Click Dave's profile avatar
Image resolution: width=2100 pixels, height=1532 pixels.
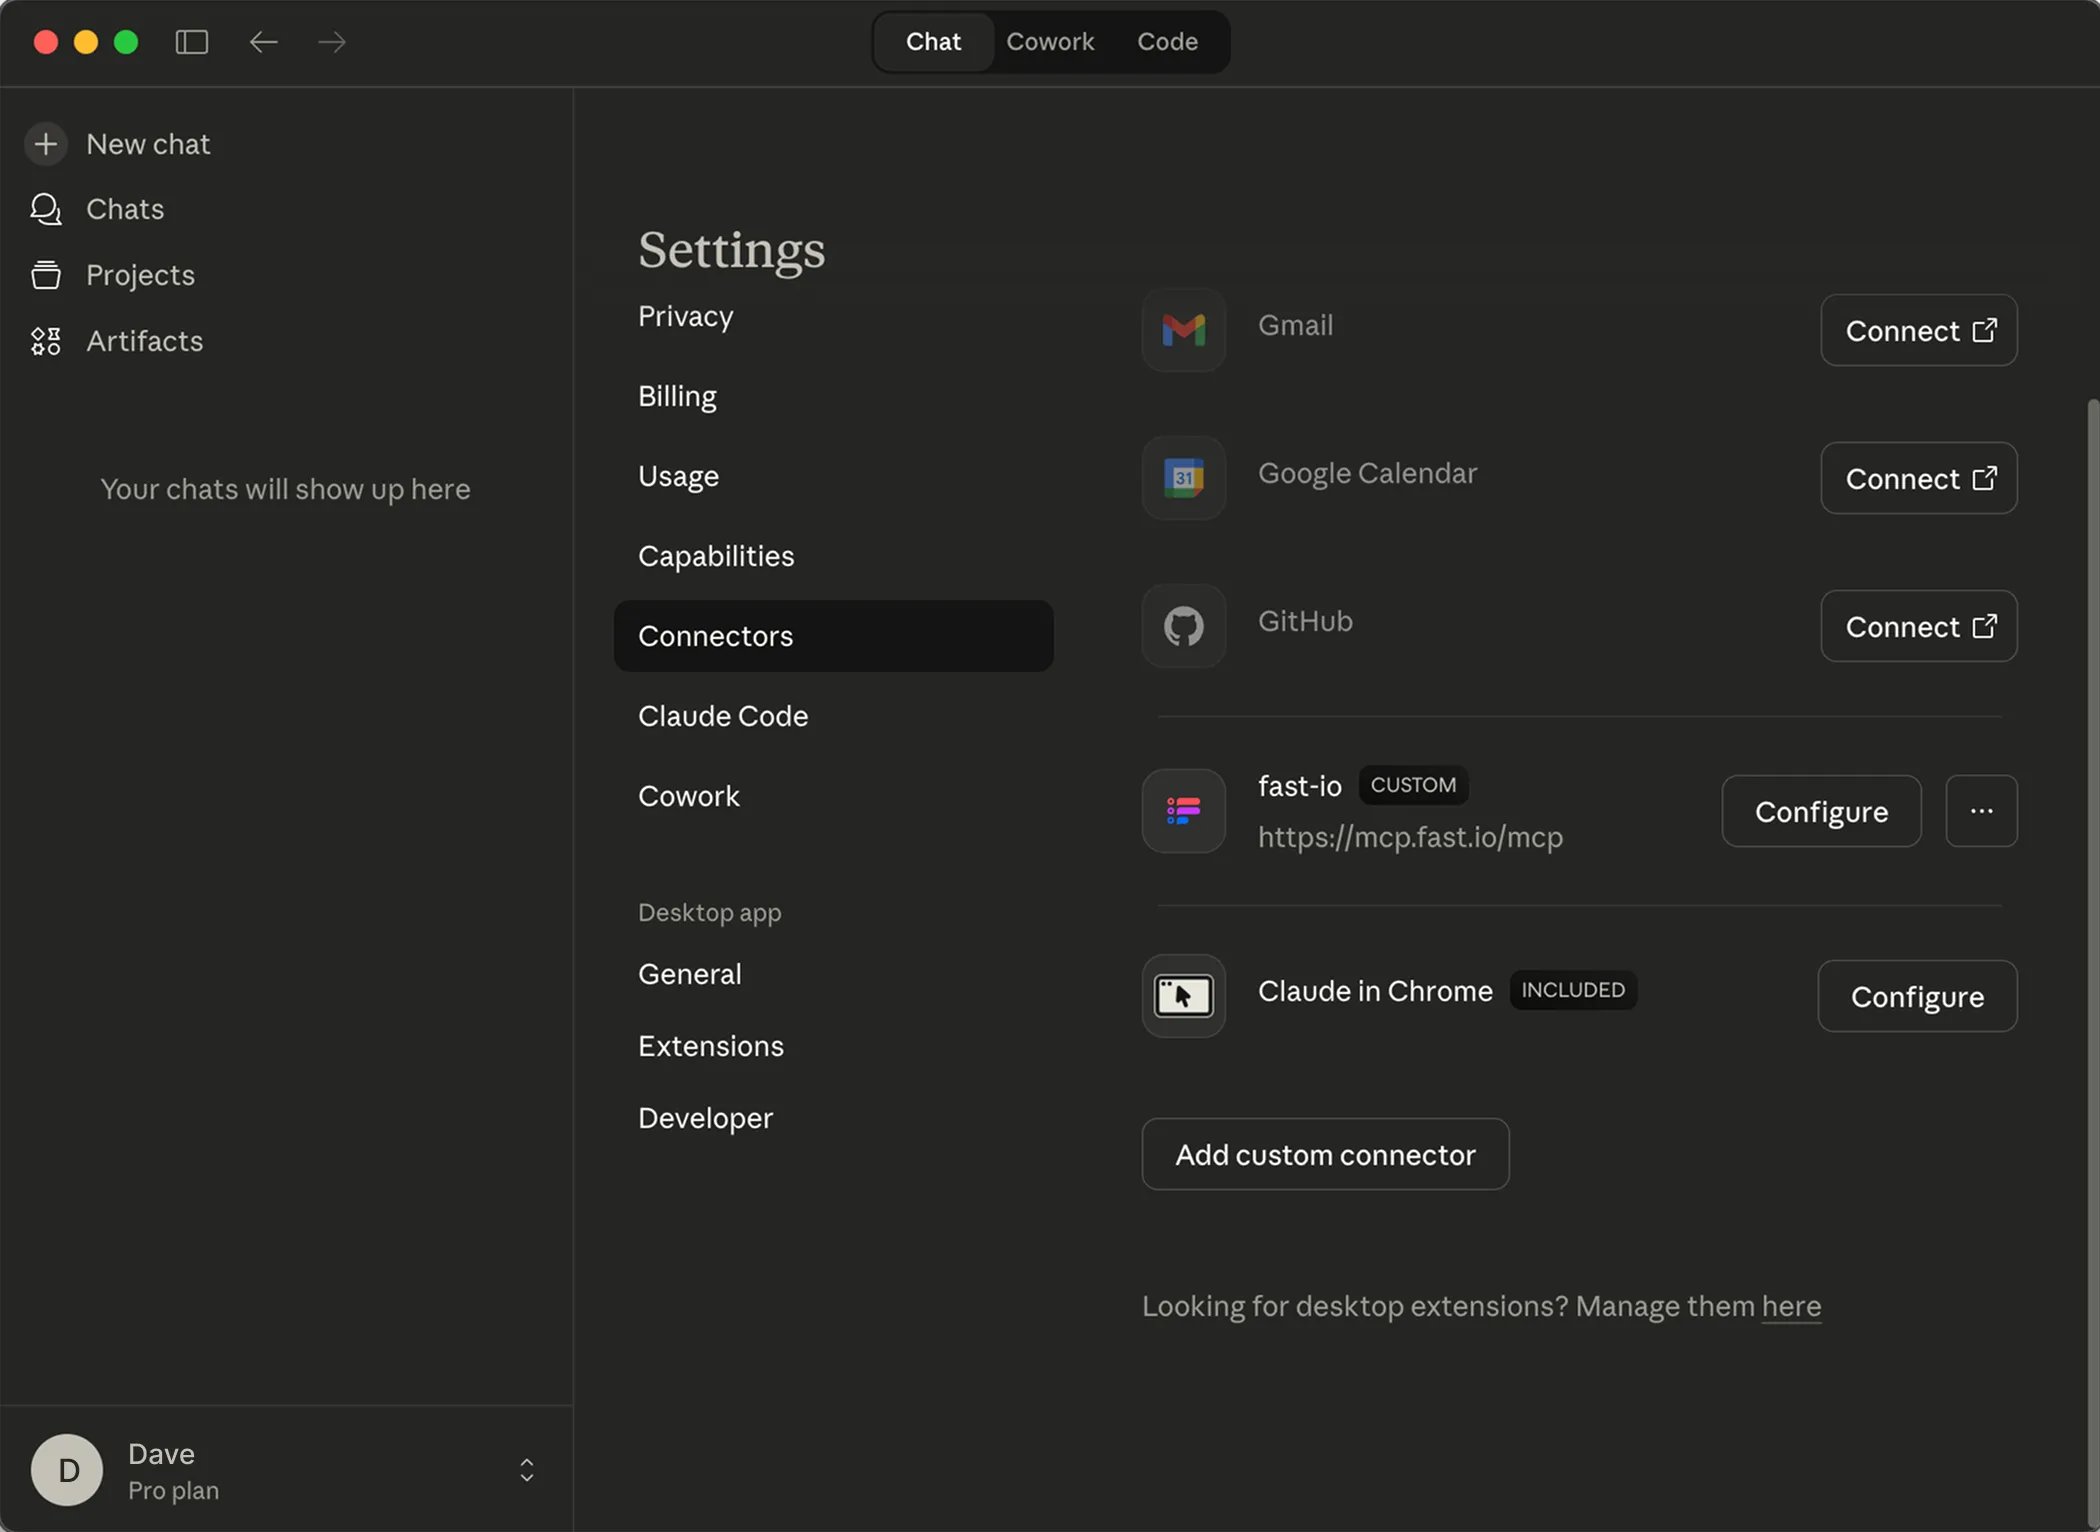point(66,1470)
